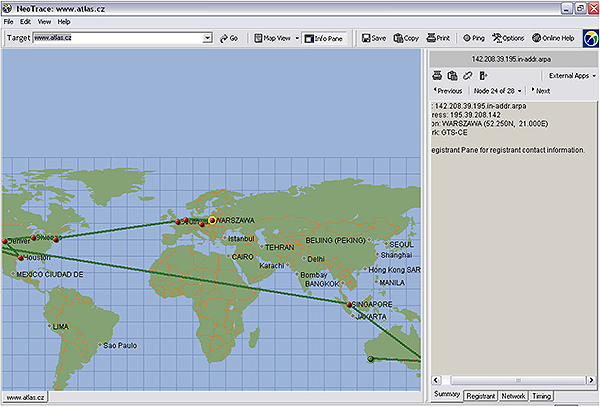600x407 pixels.
Task: Click the info pane scroll left arrow
Action: pyautogui.click(x=436, y=380)
